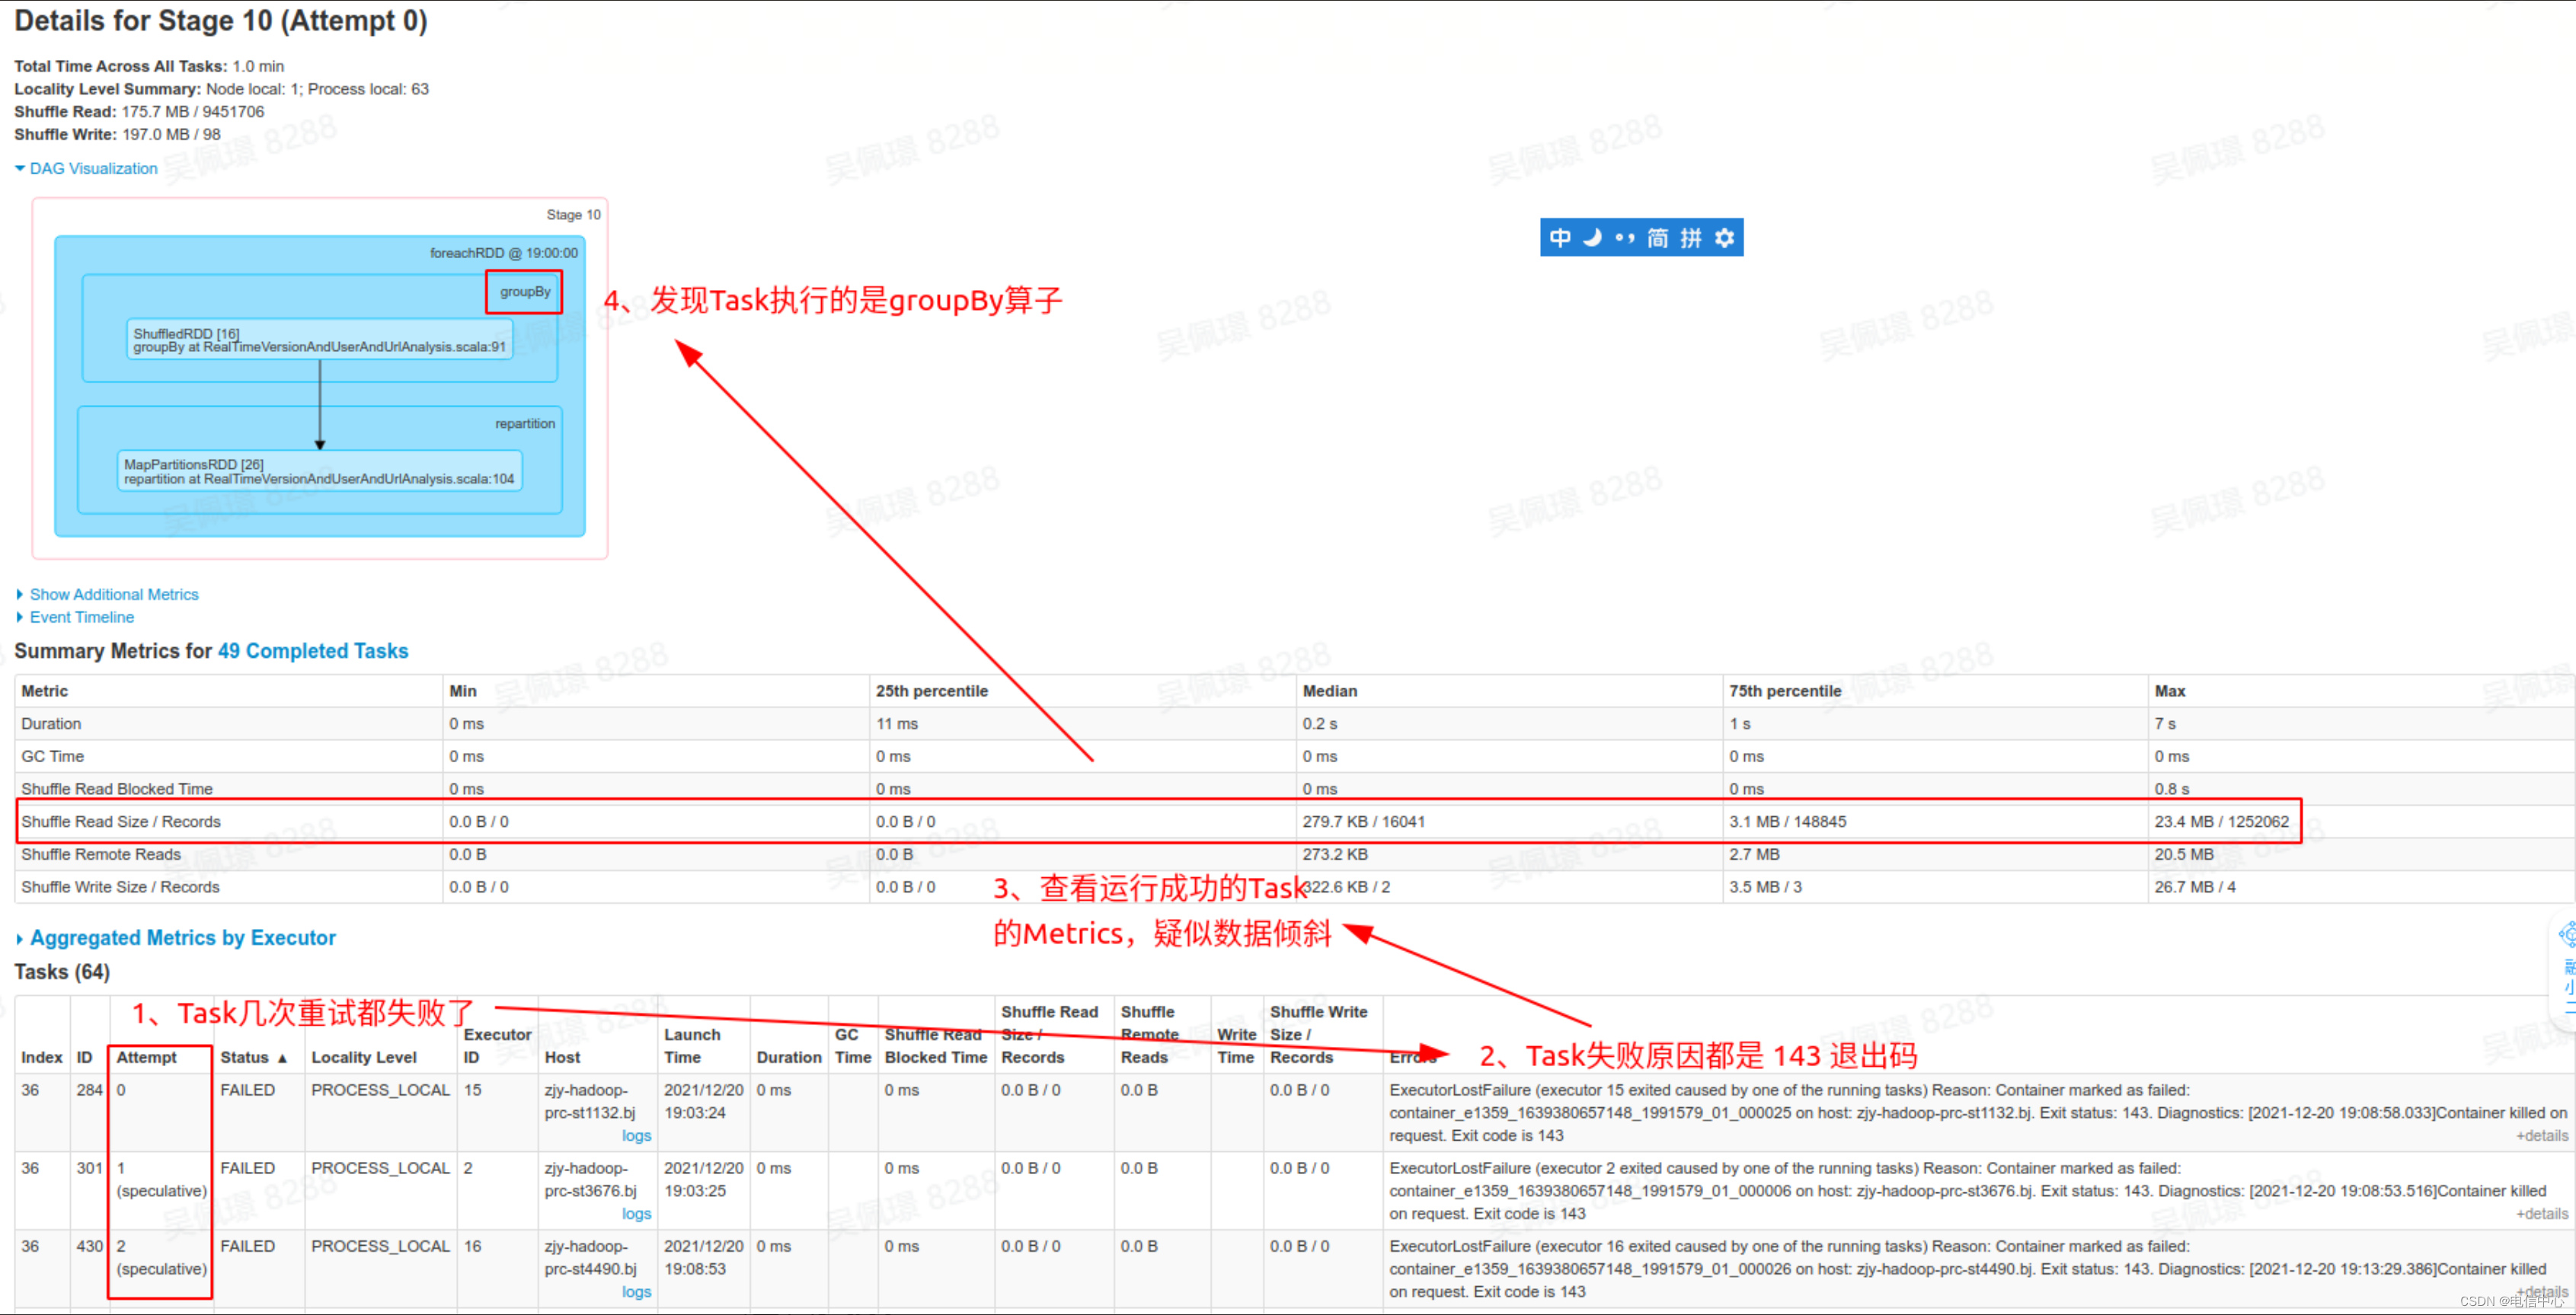2576x1315 pixels.
Task: Click the 'Shuffle Remote Reads' metric row
Action: tap(1294, 854)
